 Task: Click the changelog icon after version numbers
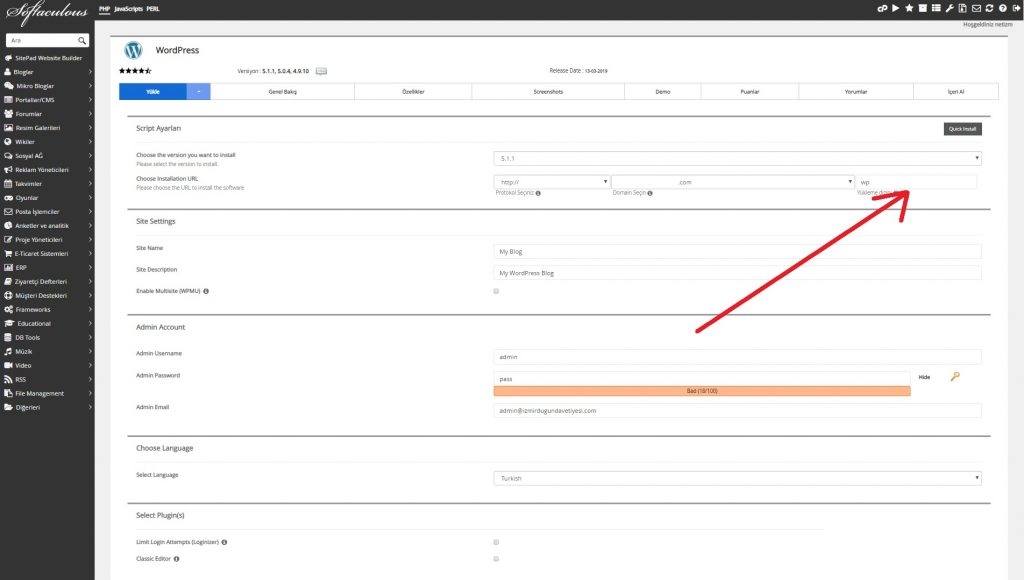pyautogui.click(x=321, y=71)
